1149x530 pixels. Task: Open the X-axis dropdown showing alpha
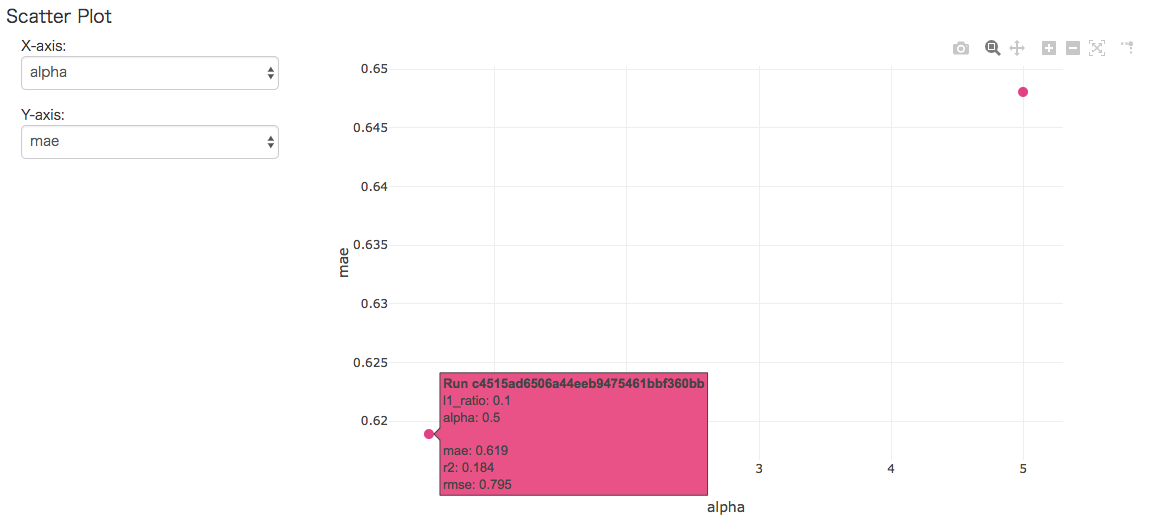pyautogui.click(x=150, y=73)
